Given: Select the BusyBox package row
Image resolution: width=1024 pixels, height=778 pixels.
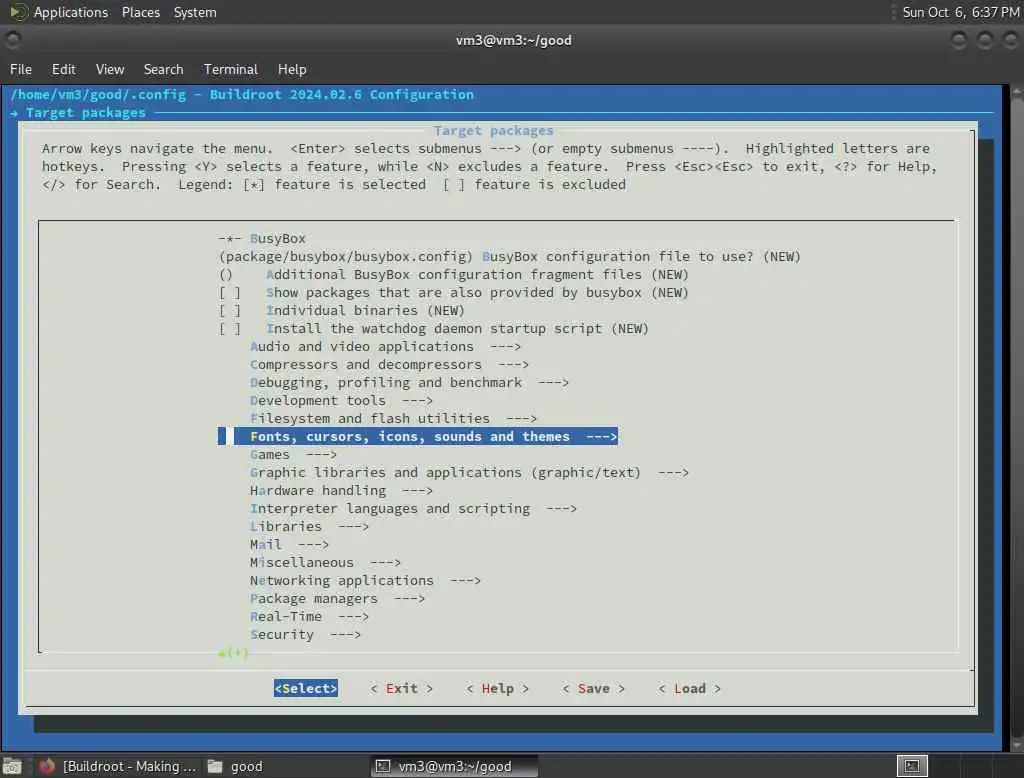Looking at the screenshot, I should 262,238.
